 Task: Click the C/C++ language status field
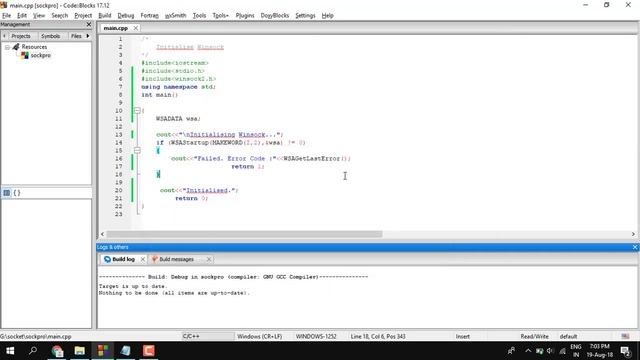point(191,336)
